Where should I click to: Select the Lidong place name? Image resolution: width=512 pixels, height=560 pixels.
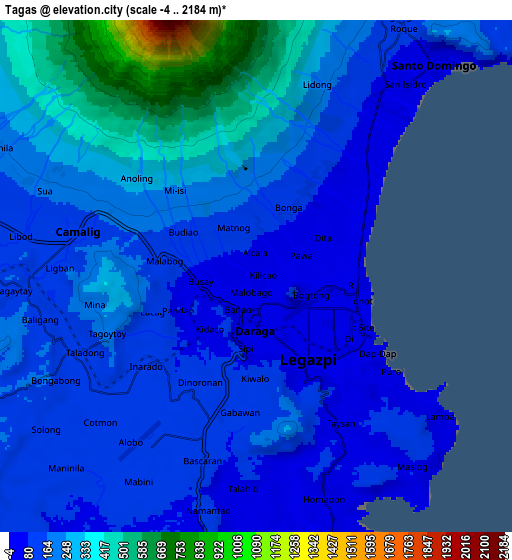317,85
